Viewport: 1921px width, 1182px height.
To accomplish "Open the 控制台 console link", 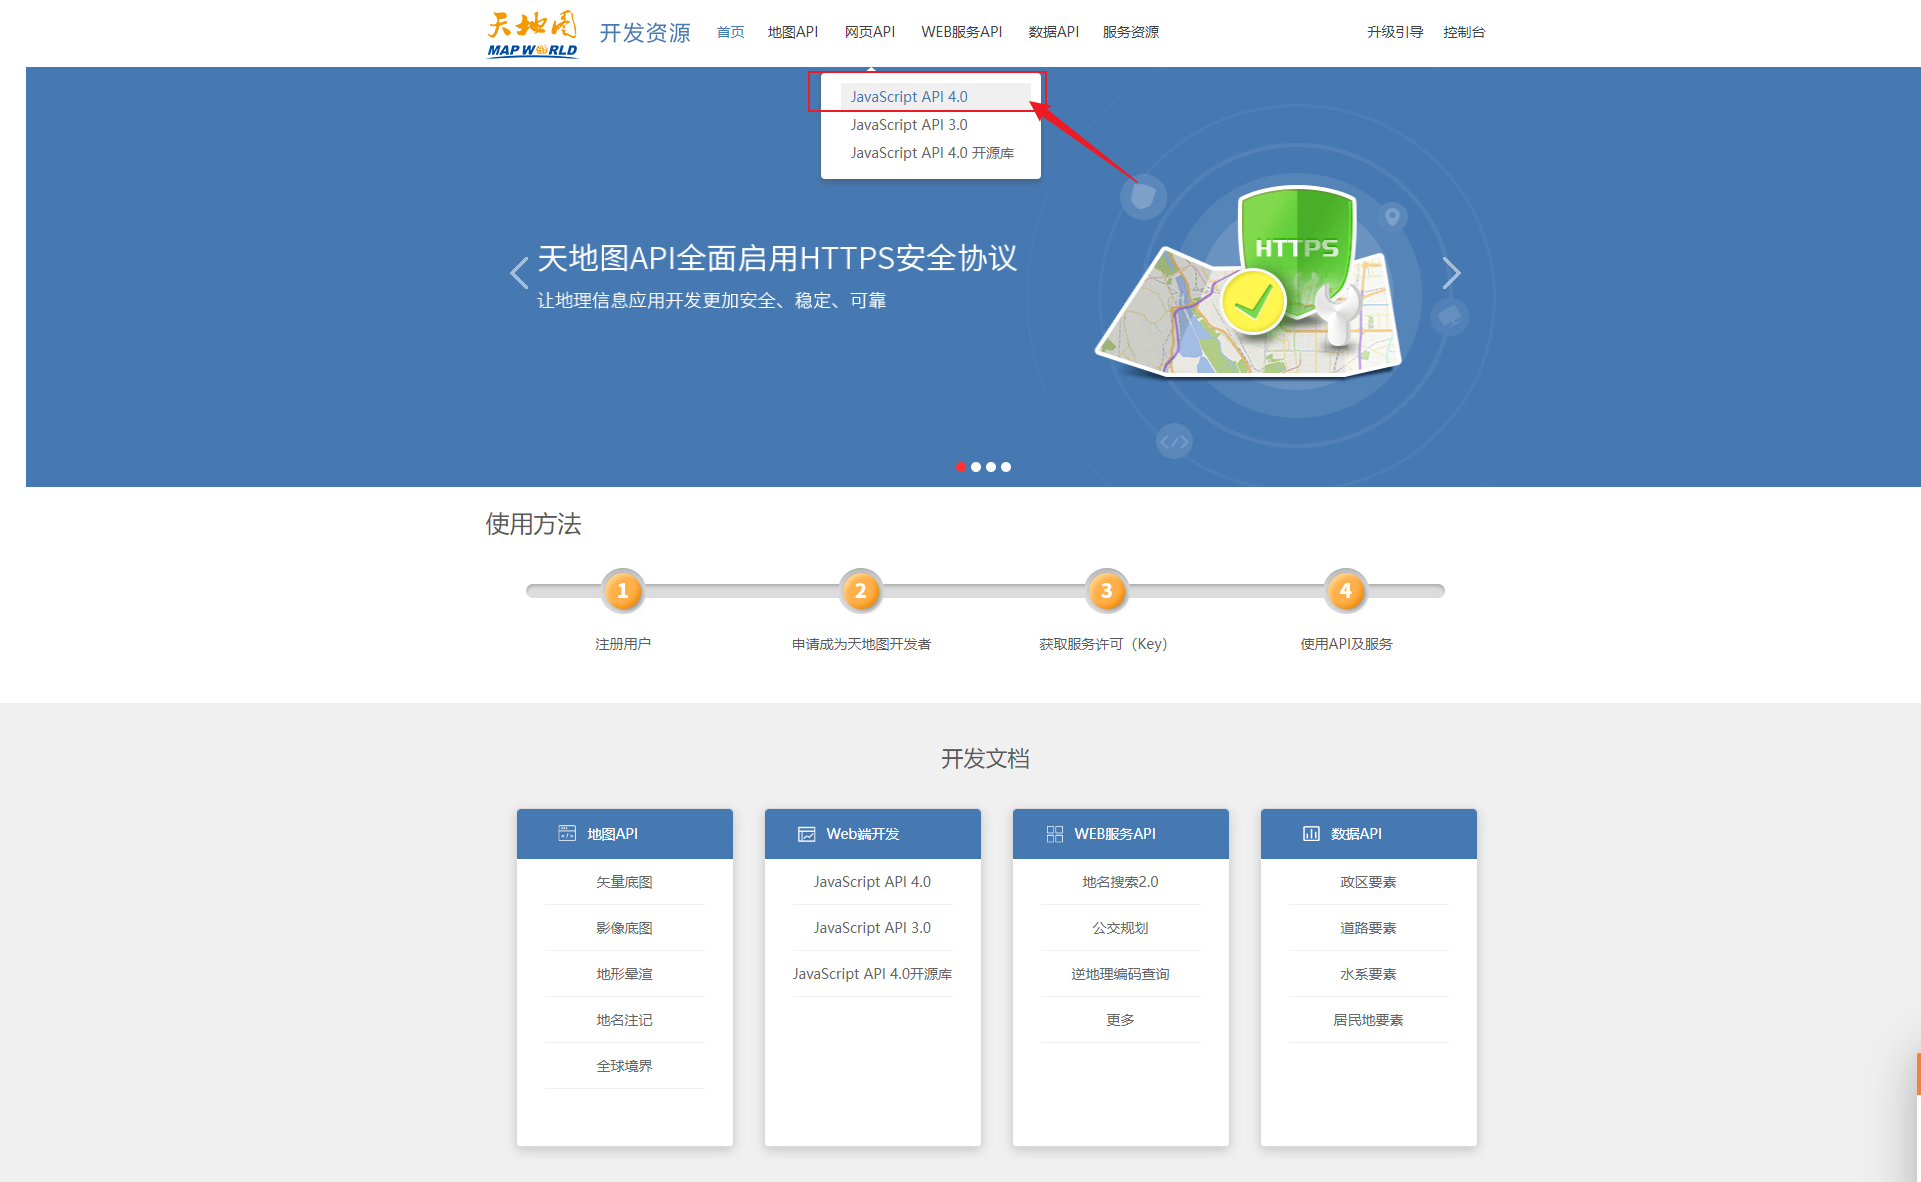I will click(1463, 32).
